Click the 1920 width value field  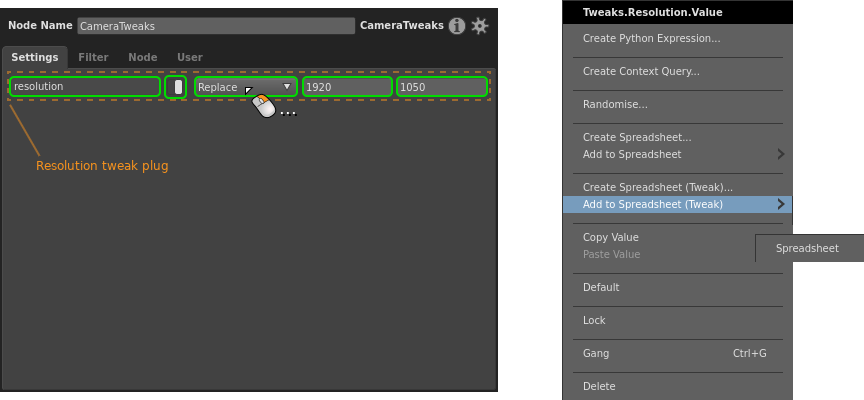click(347, 87)
